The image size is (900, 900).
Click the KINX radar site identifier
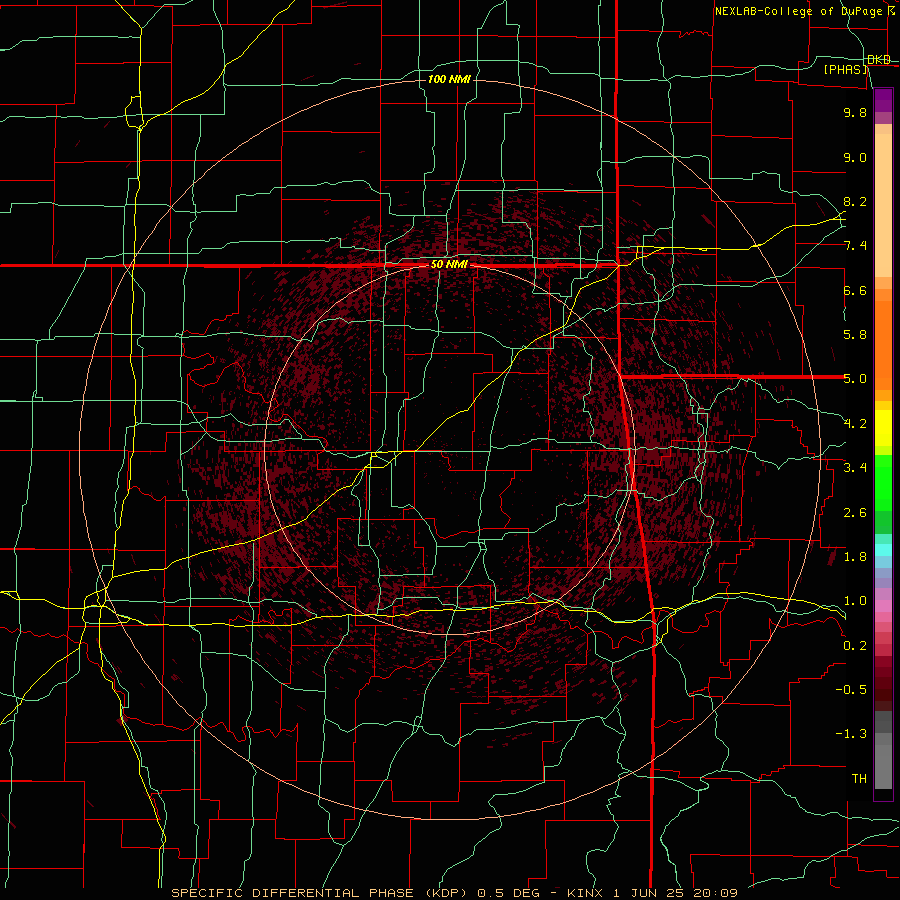point(585,893)
